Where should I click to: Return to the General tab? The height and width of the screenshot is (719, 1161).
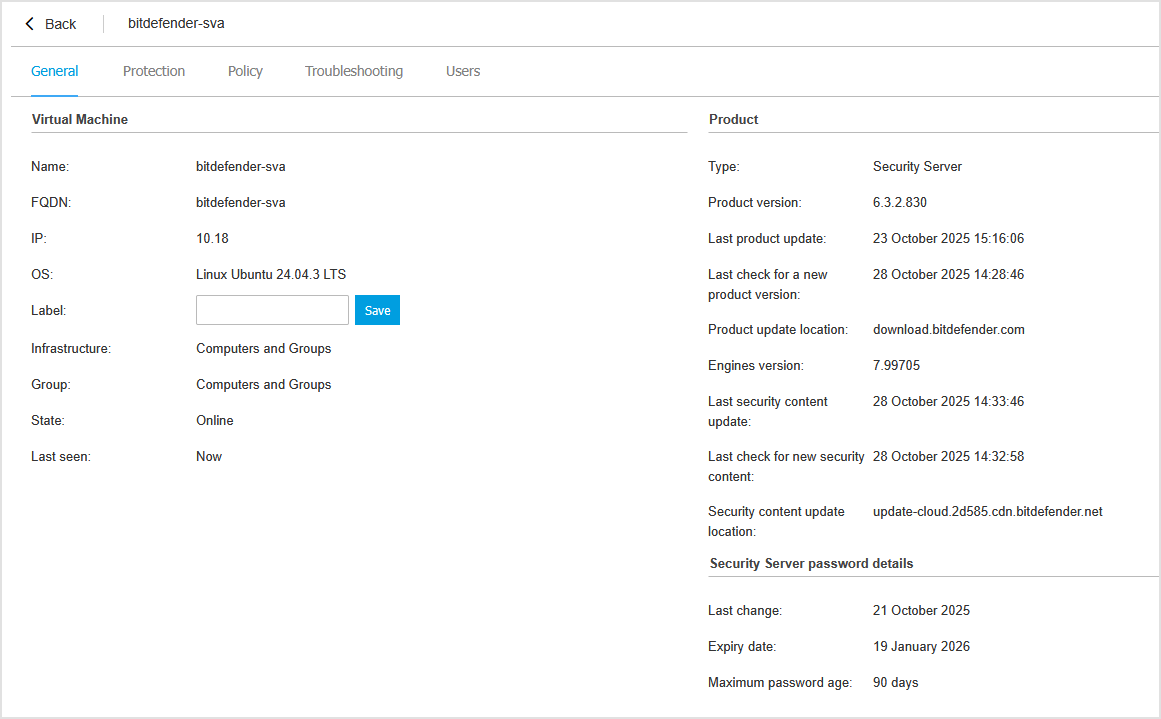54,71
